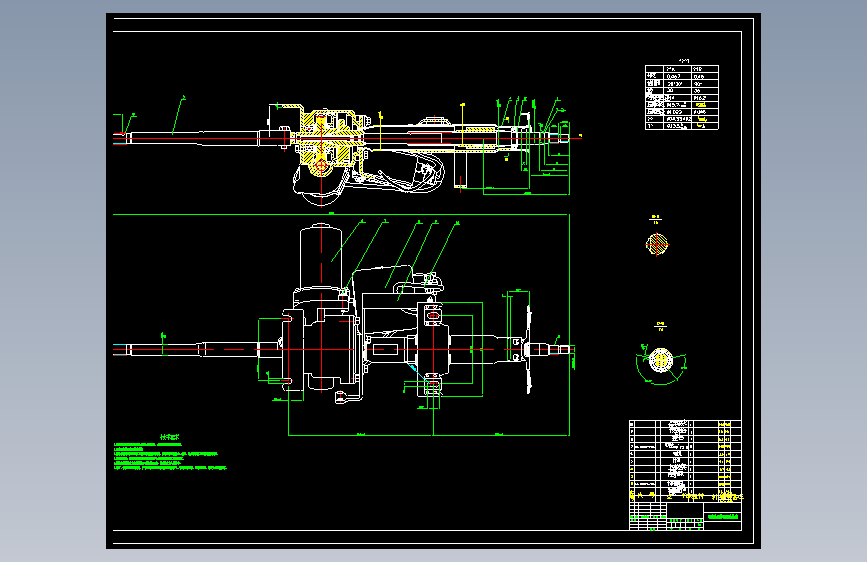
Task: Click the upper red bolt hole on mounting bracket
Action: pyautogui.click(x=433, y=316)
